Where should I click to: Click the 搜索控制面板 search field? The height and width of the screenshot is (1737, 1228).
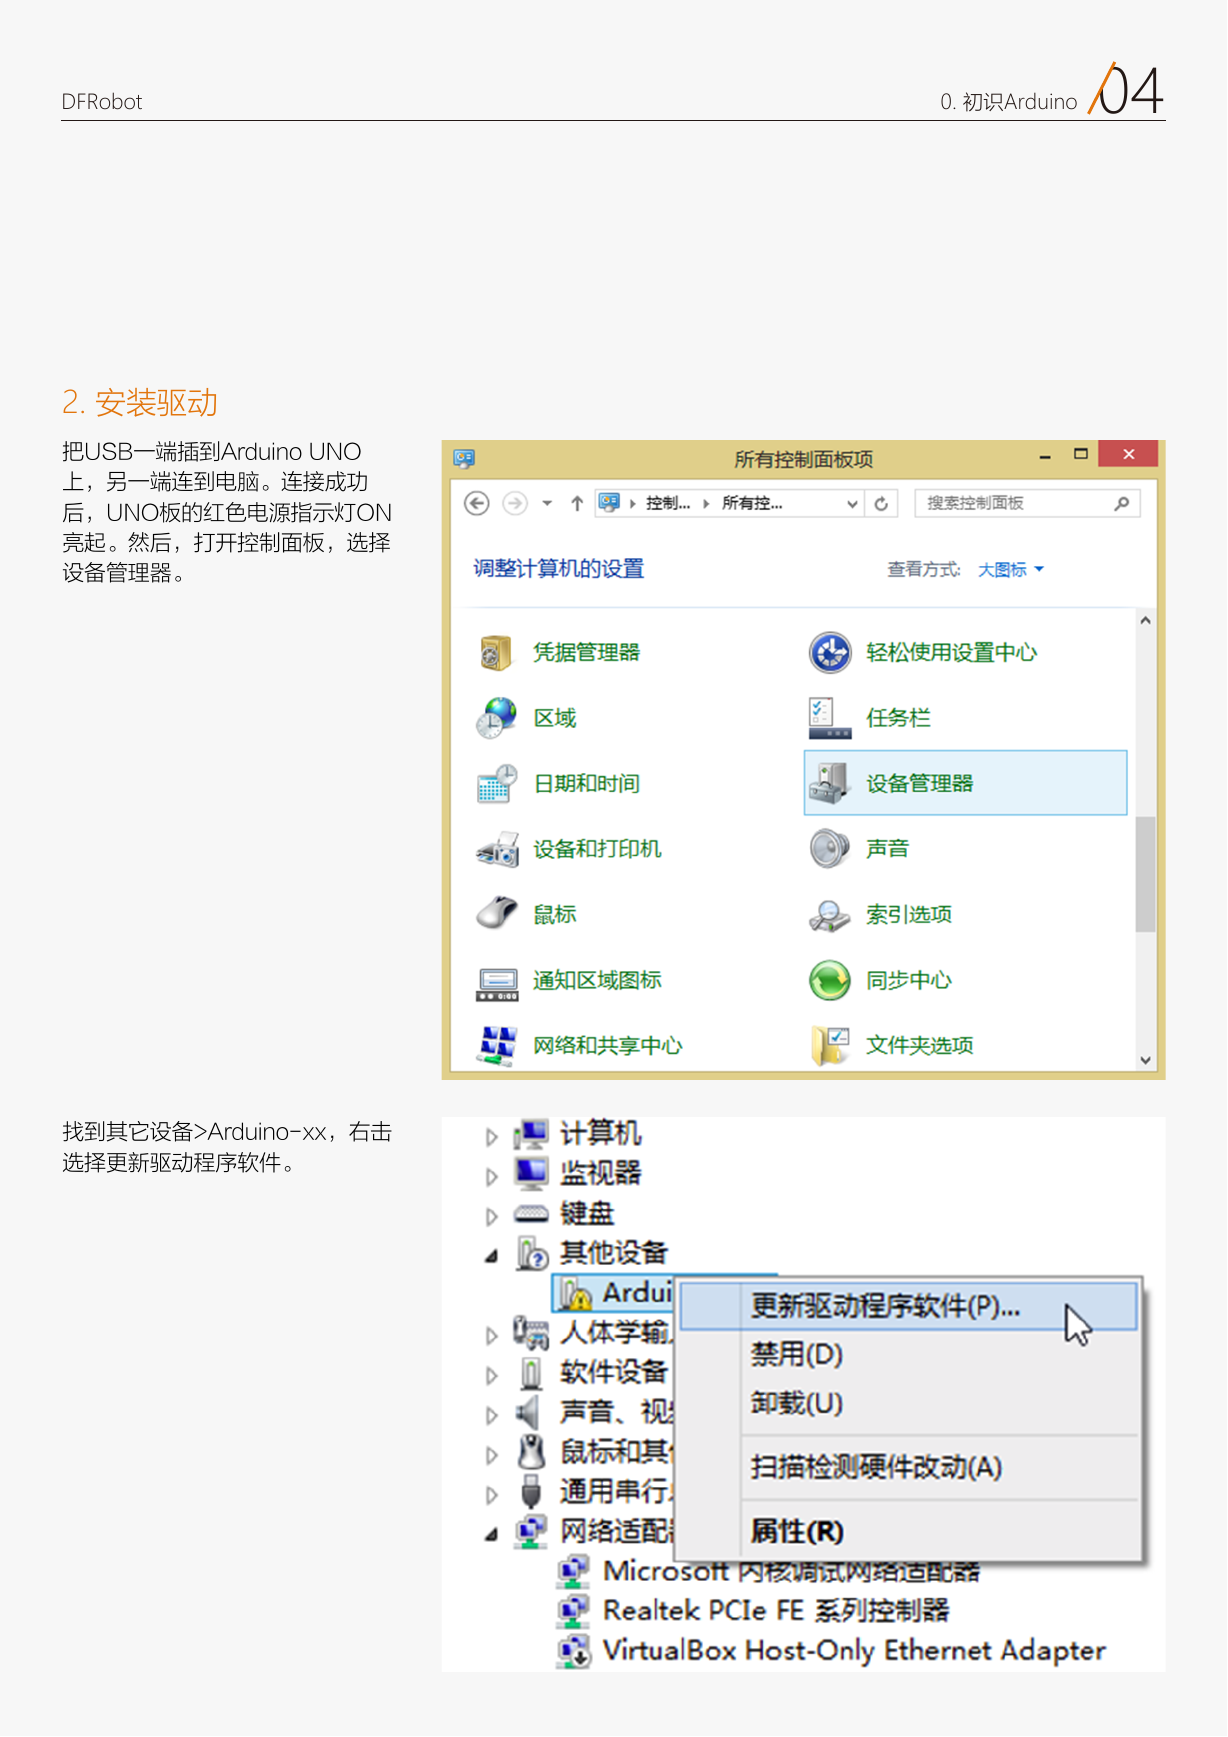[x=1027, y=503]
